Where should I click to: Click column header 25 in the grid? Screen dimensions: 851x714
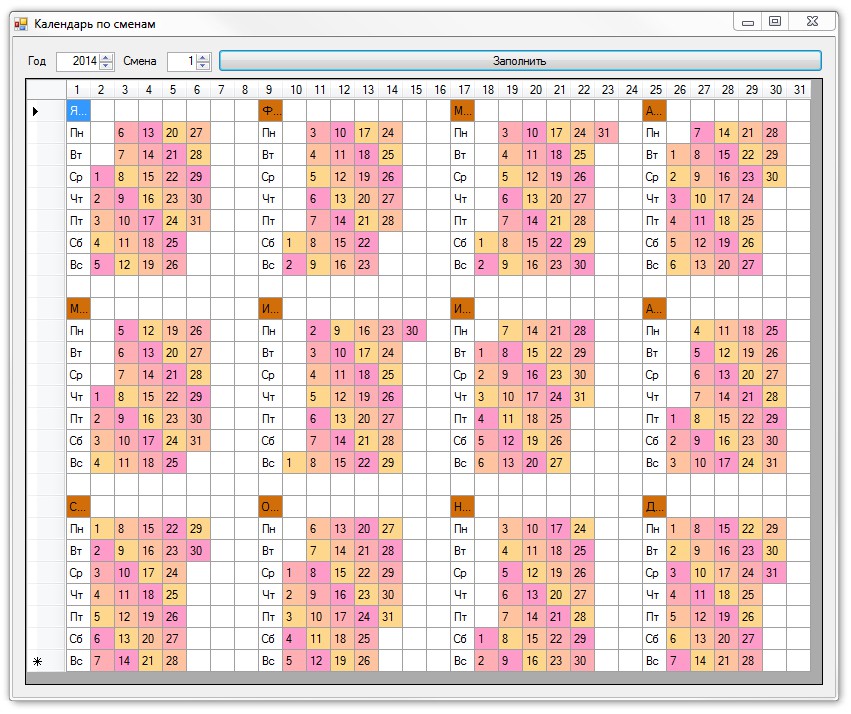(x=655, y=90)
